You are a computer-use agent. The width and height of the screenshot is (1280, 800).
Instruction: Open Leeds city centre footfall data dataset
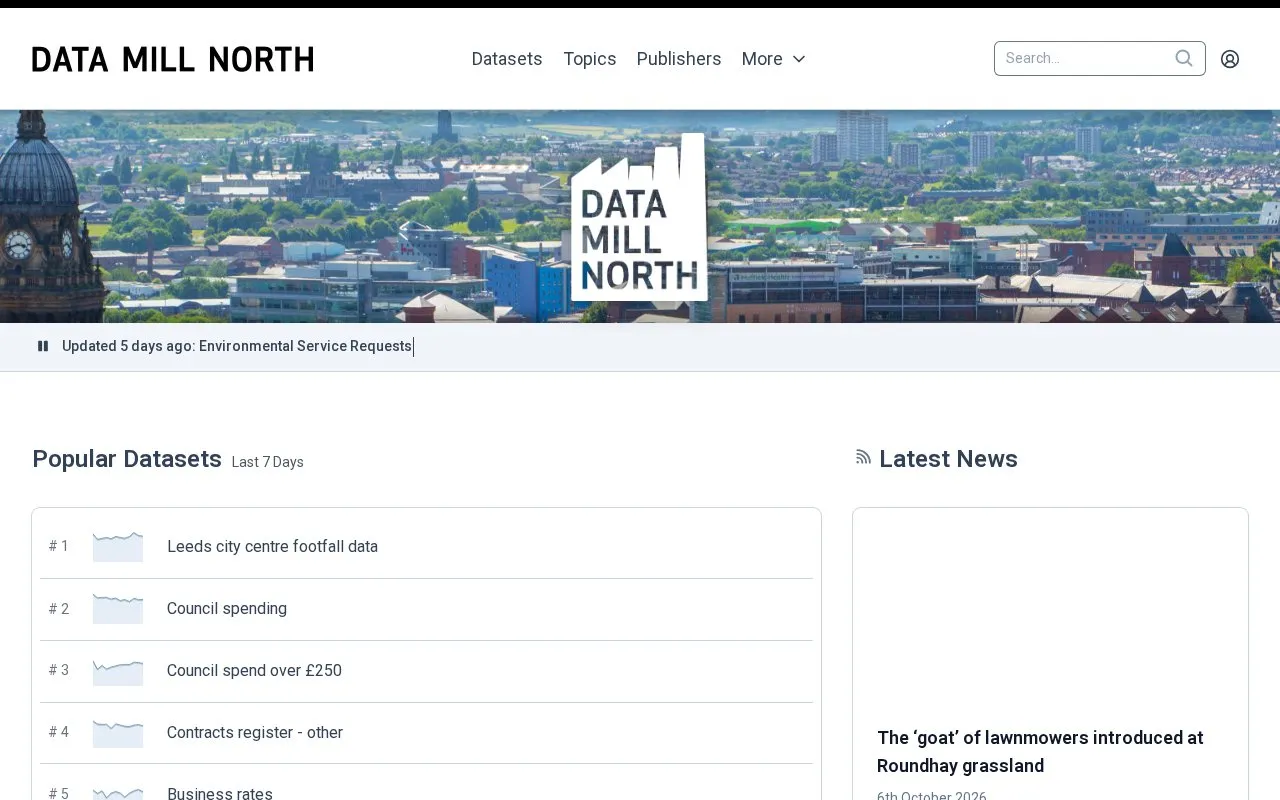tap(272, 547)
